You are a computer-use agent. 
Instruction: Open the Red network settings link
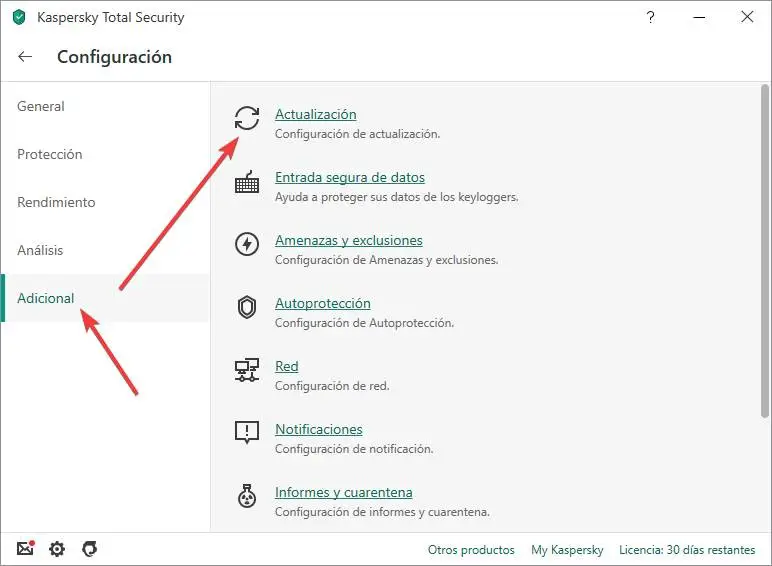[x=287, y=366]
